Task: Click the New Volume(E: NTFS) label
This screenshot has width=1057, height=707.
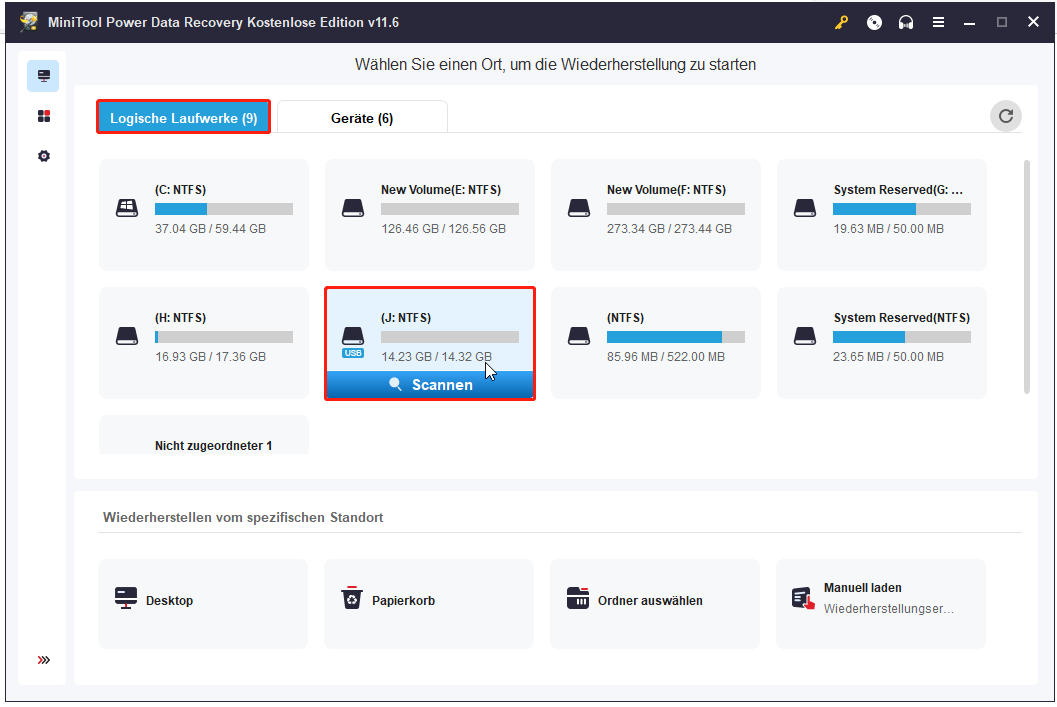Action: [x=441, y=189]
